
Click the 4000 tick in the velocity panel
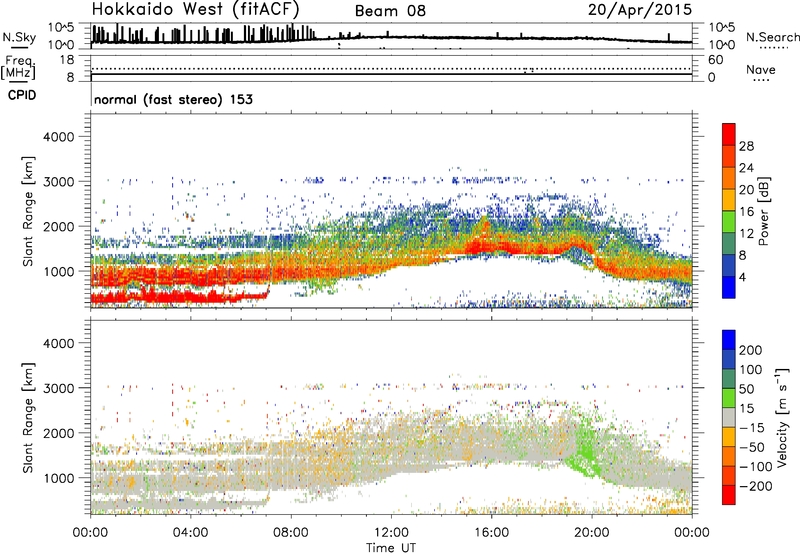59,343
